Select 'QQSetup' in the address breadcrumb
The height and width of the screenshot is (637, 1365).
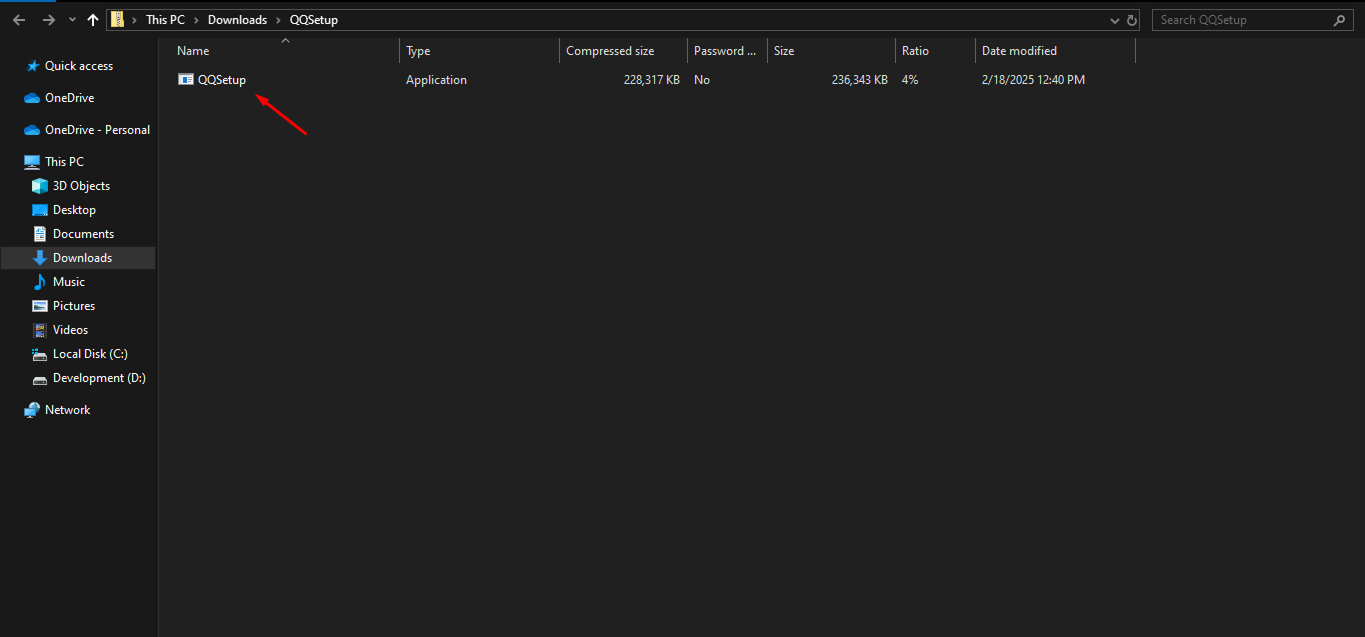coord(314,20)
